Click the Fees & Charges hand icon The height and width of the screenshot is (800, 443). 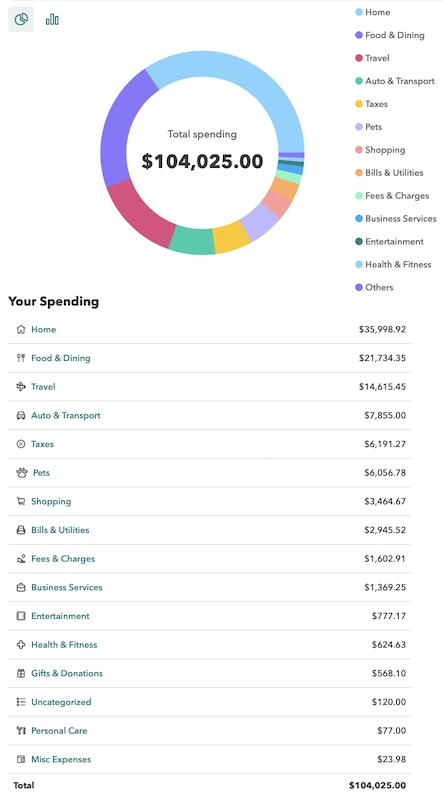point(21,559)
